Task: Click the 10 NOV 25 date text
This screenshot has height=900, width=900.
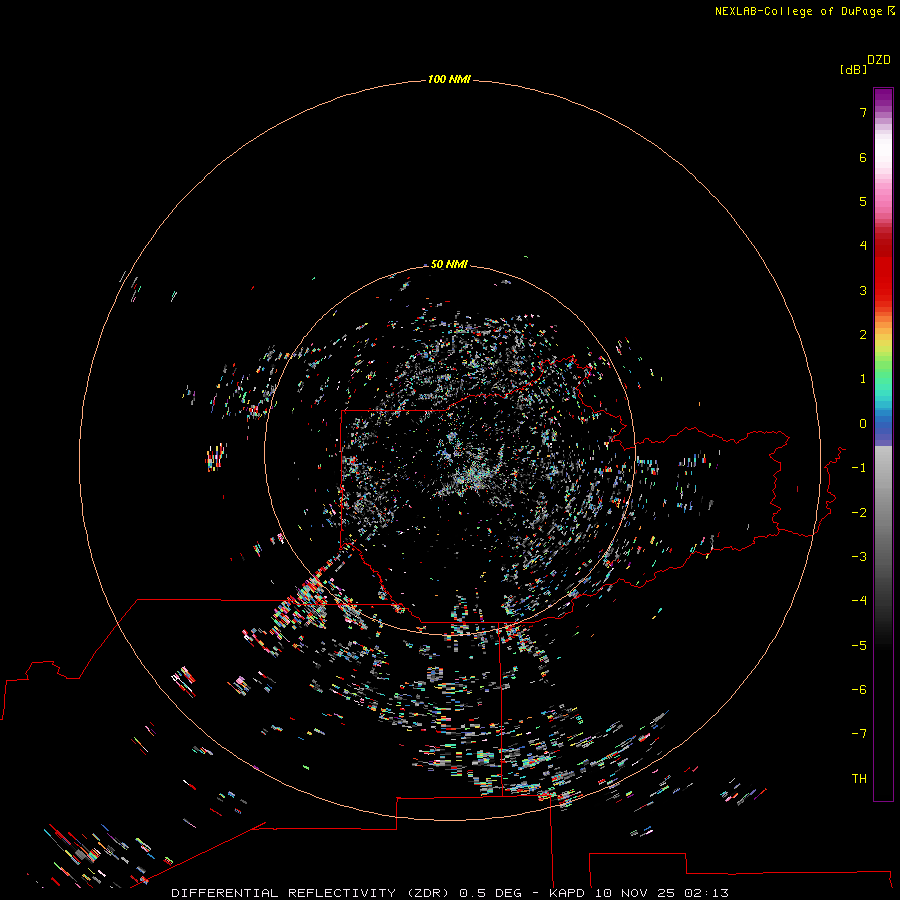Action: tap(635, 893)
